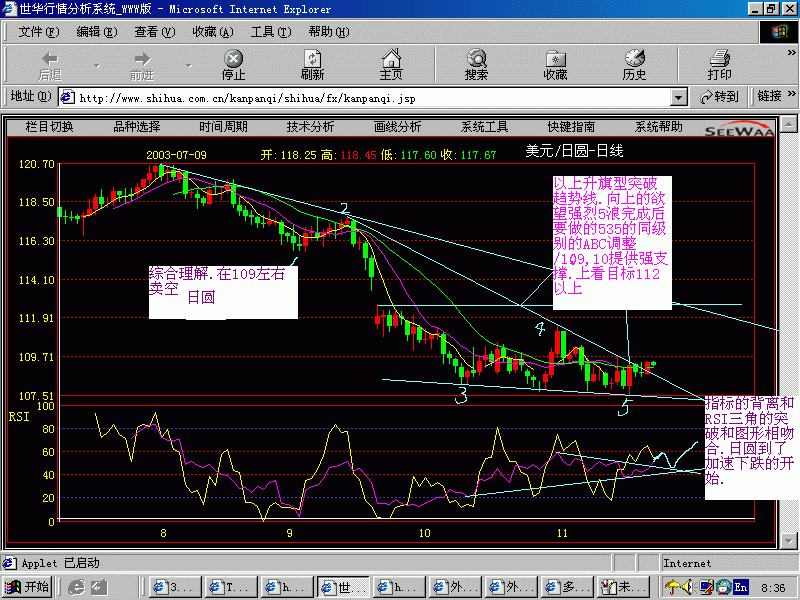Select the 画线分析 line drawing menu
The width and height of the screenshot is (800, 600).
click(x=397, y=127)
